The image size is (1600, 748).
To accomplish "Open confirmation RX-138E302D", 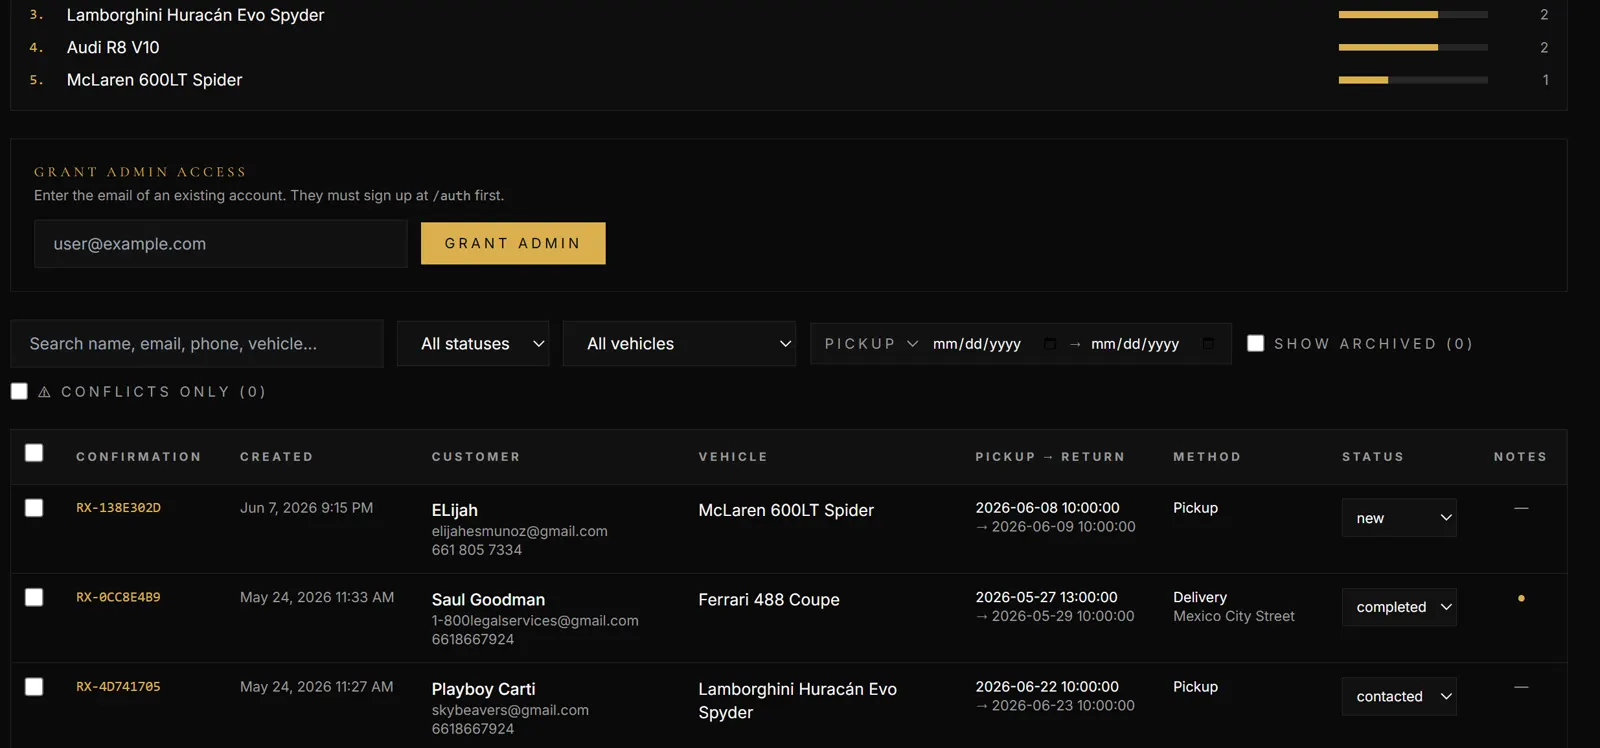I will point(118,508).
